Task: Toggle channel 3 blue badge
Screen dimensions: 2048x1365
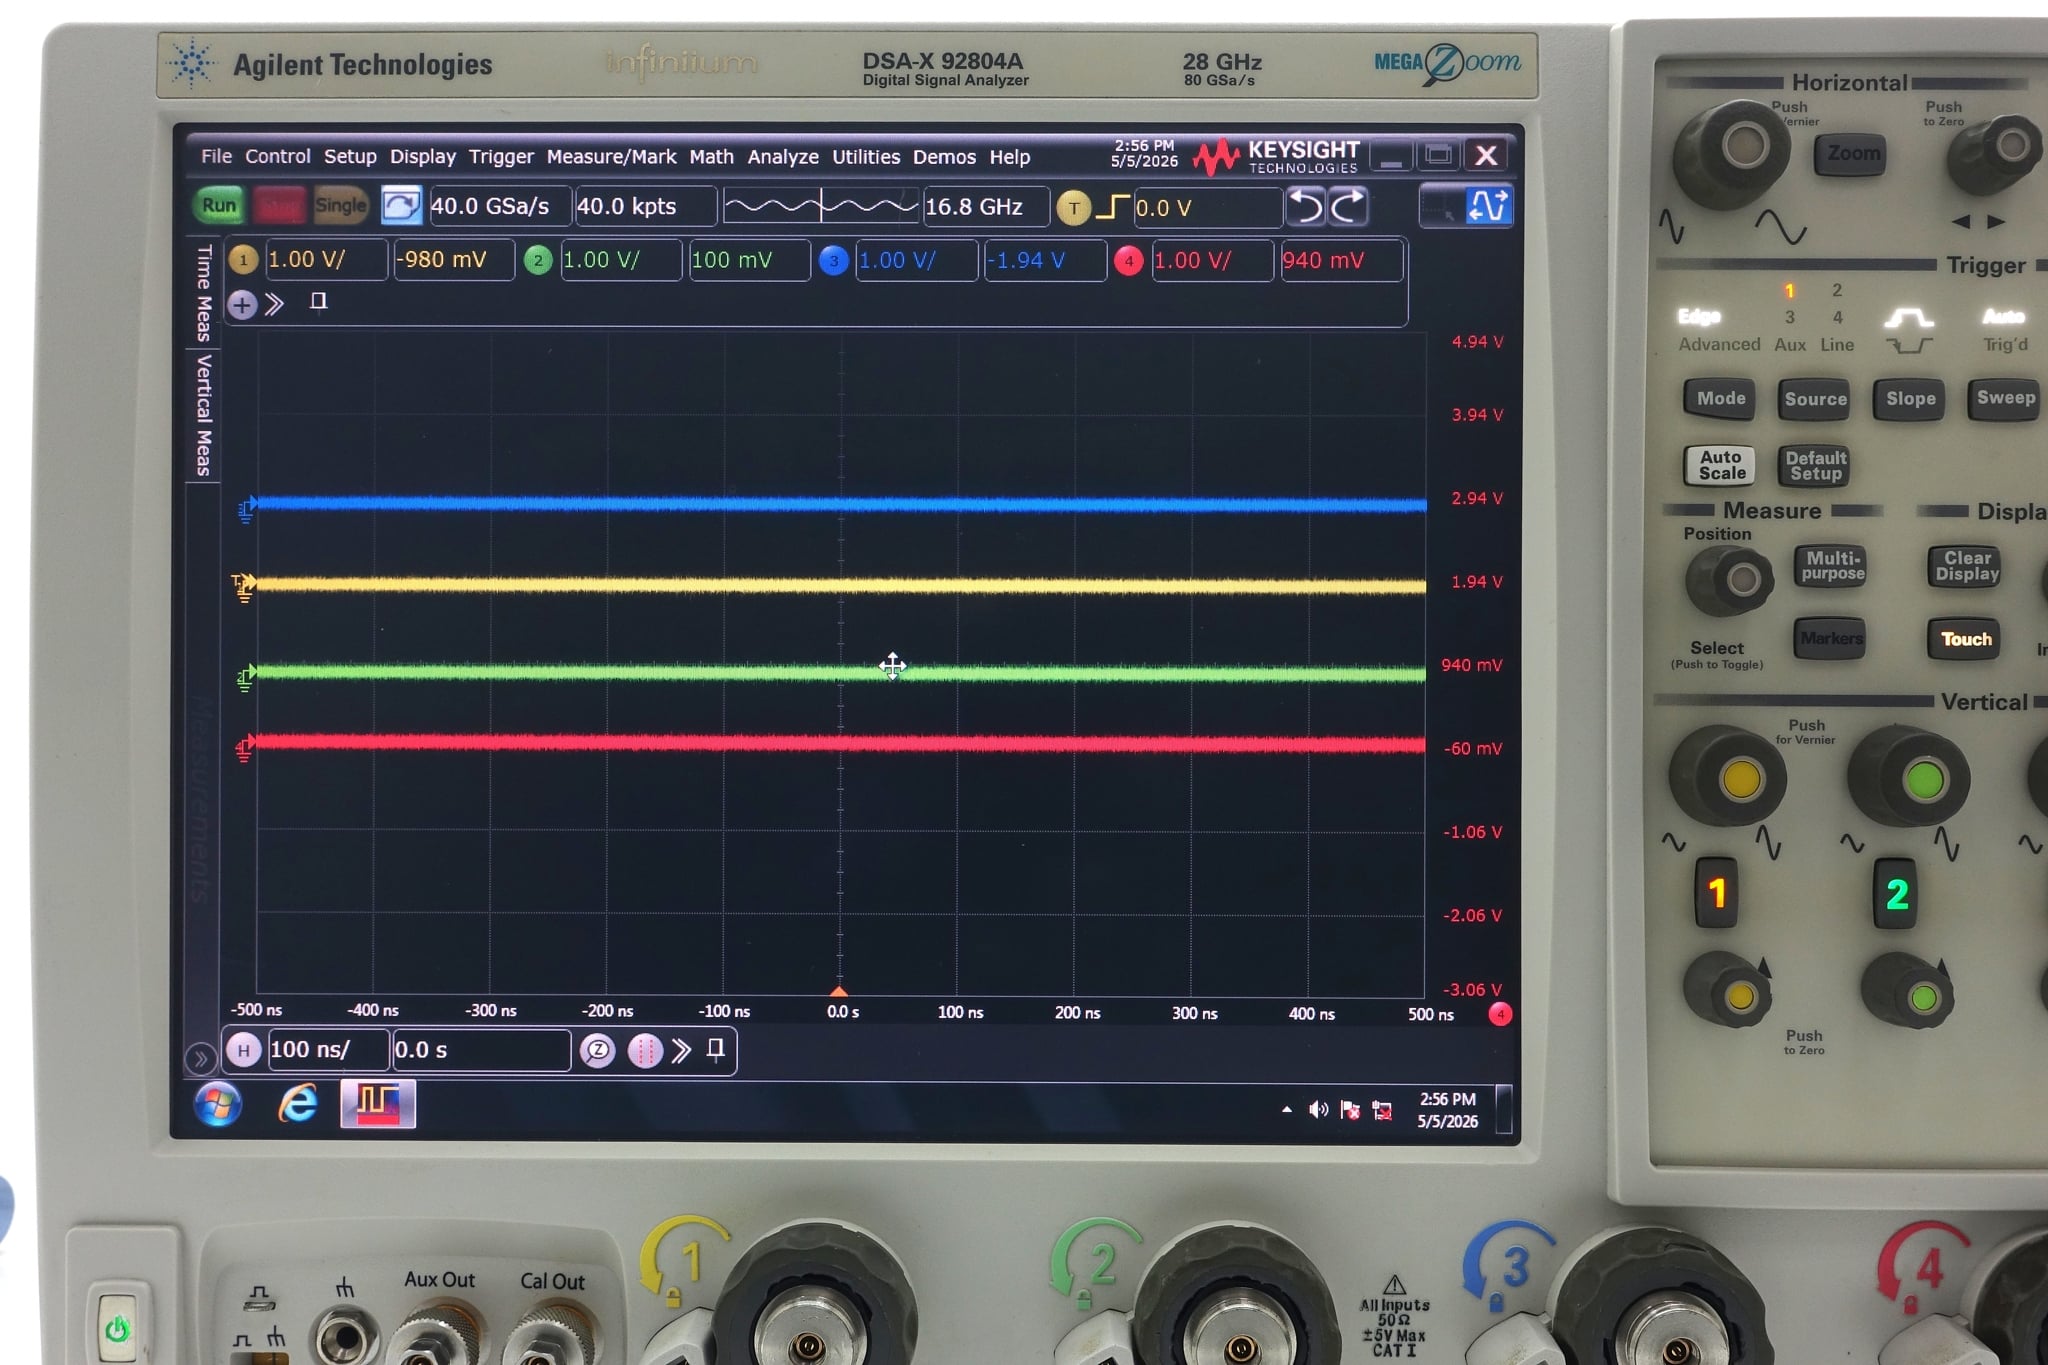Action: pyautogui.click(x=833, y=260)
